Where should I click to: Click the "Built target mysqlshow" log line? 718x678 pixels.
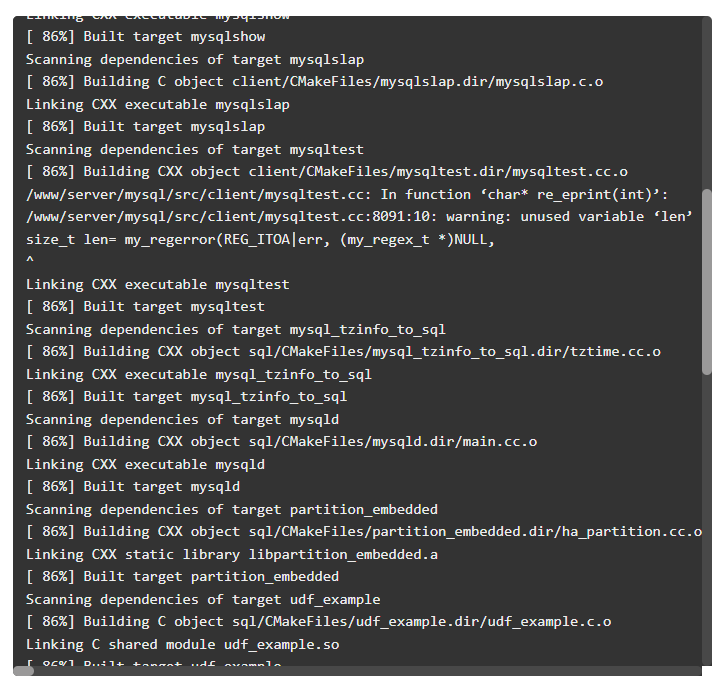tap(146, 37)
